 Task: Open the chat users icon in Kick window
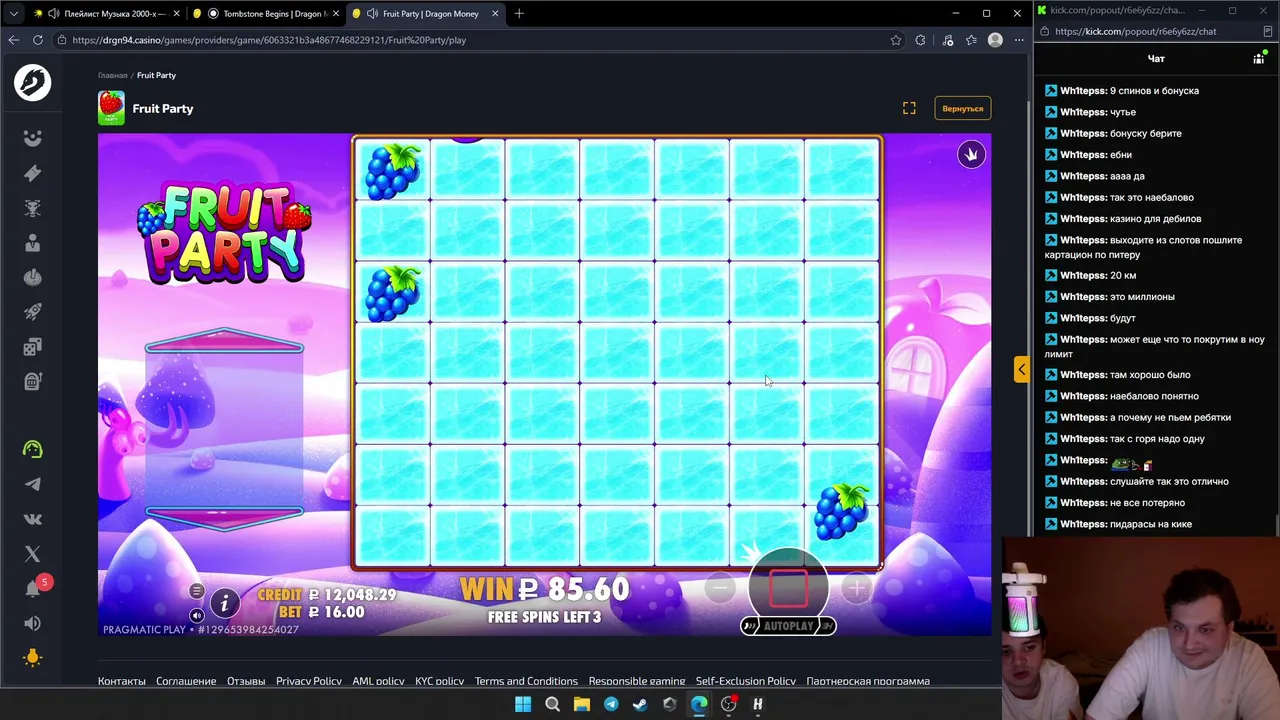pyautogui.click(x=1259, y=59)
